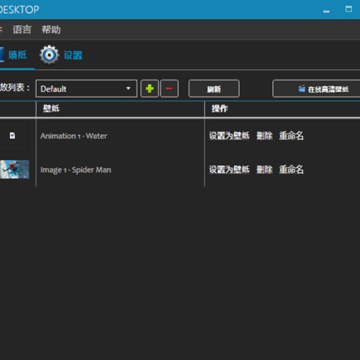This screenshot has width=360, height=360.
Task: Click the Spider Man thumbnail
Action: pos(14,169)
